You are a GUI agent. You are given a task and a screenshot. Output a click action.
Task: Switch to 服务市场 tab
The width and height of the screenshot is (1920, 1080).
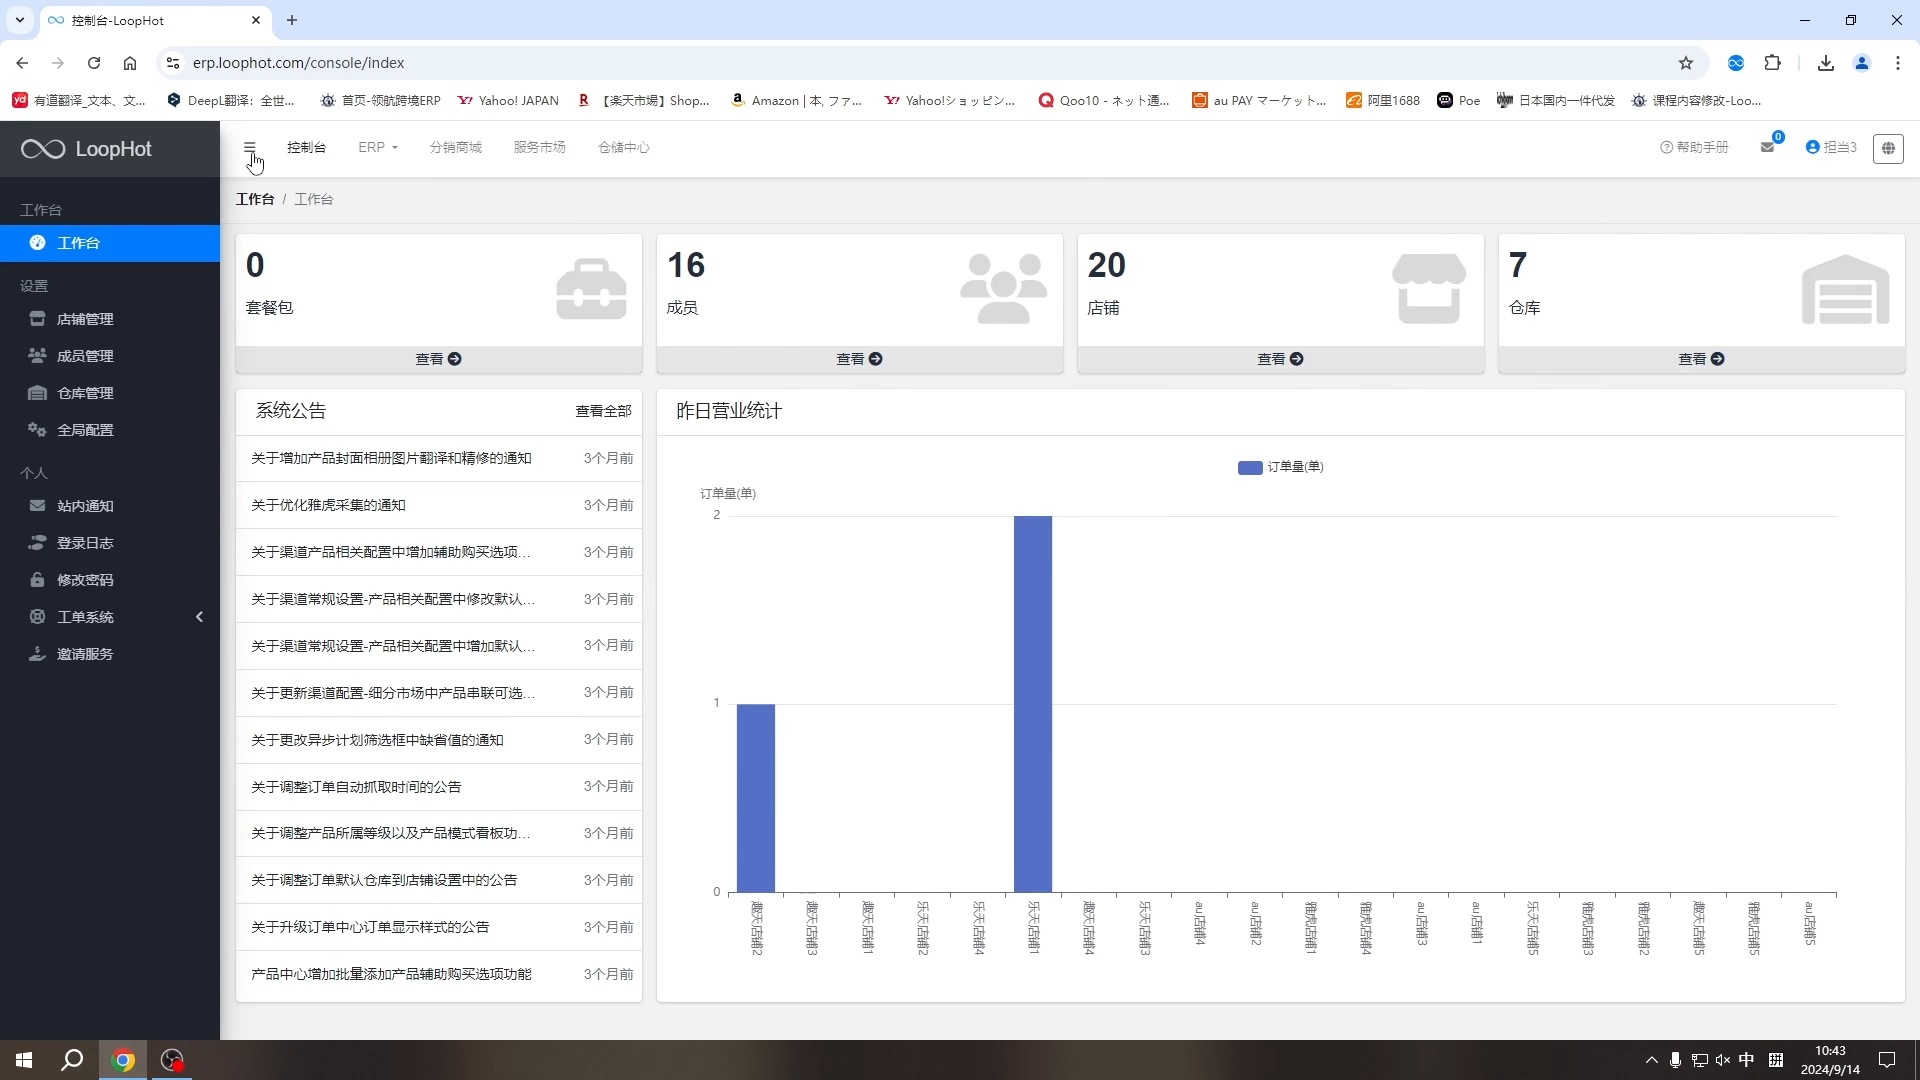[539, 147]
